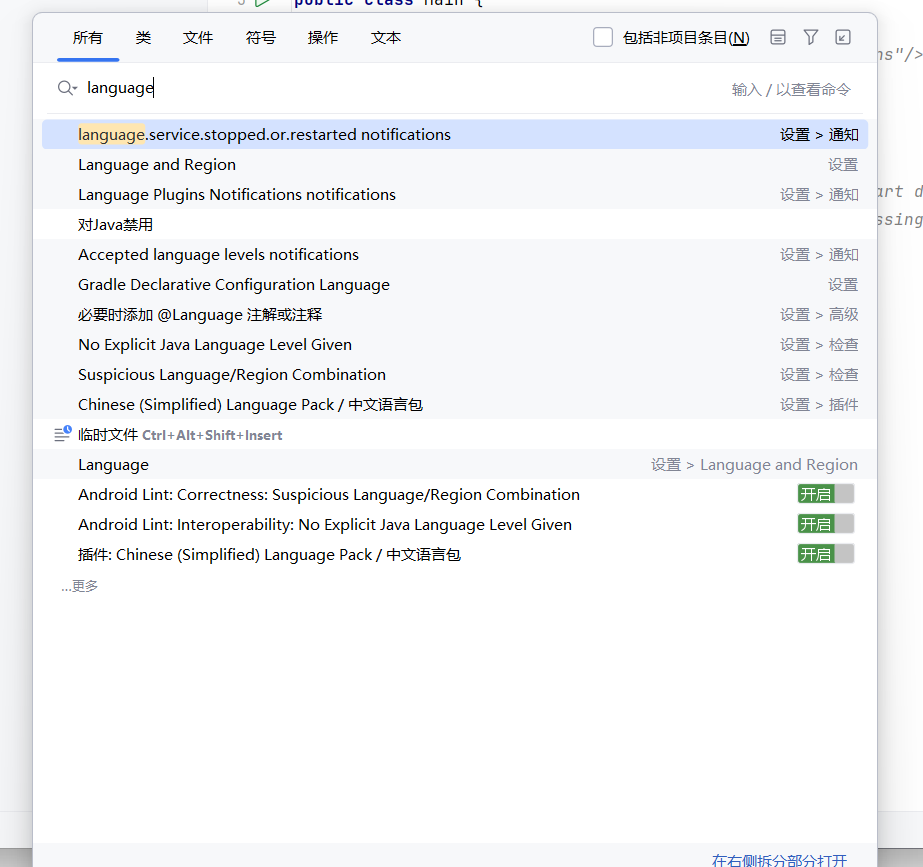
Task: Select the Language and Region settings result
Action: pyautogui.click(x=156, y=164)
